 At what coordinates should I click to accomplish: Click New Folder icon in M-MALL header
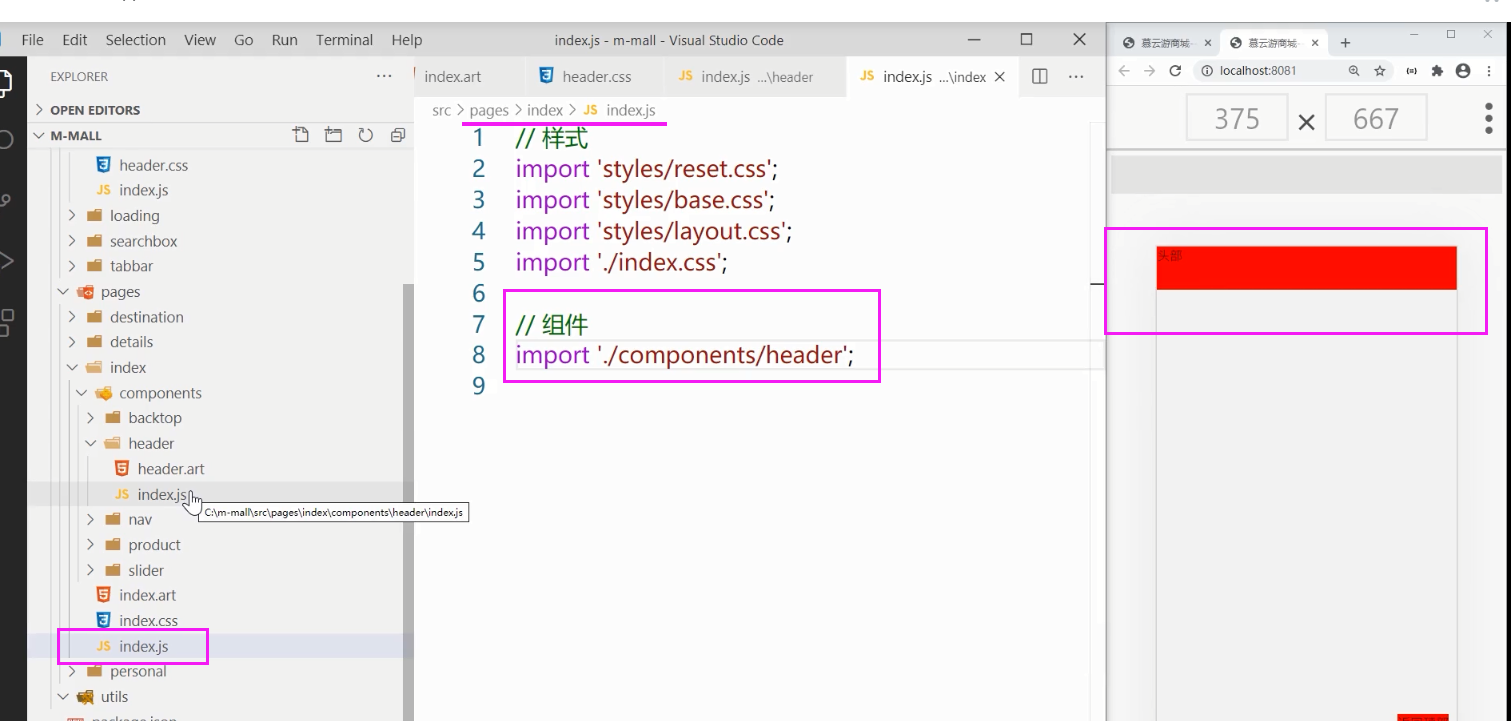[x=333, y=135]
